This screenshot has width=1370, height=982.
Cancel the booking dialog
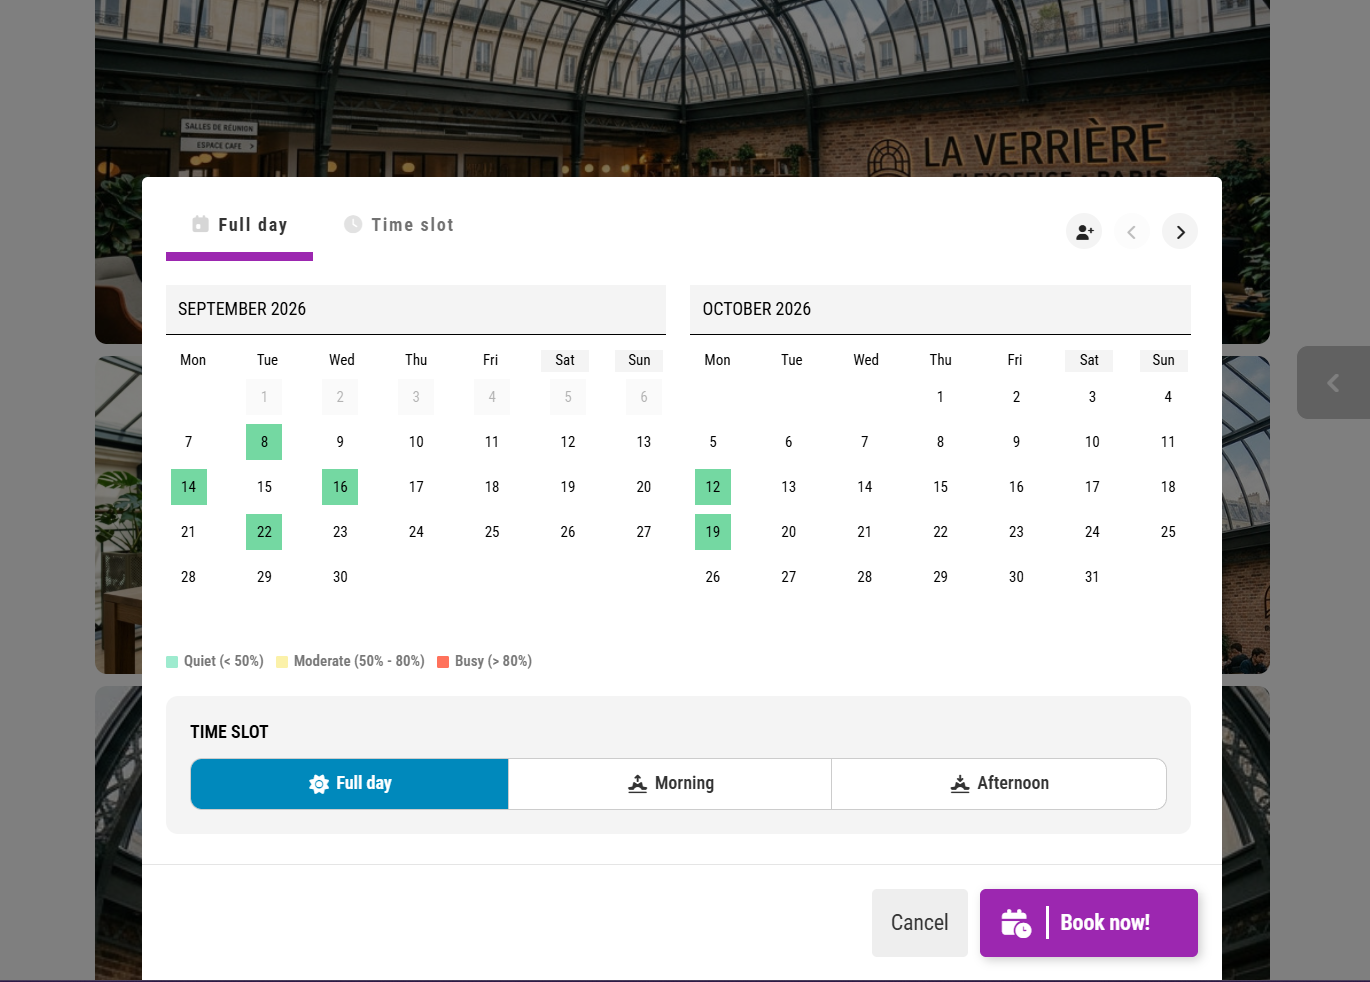tap(920, 923)
